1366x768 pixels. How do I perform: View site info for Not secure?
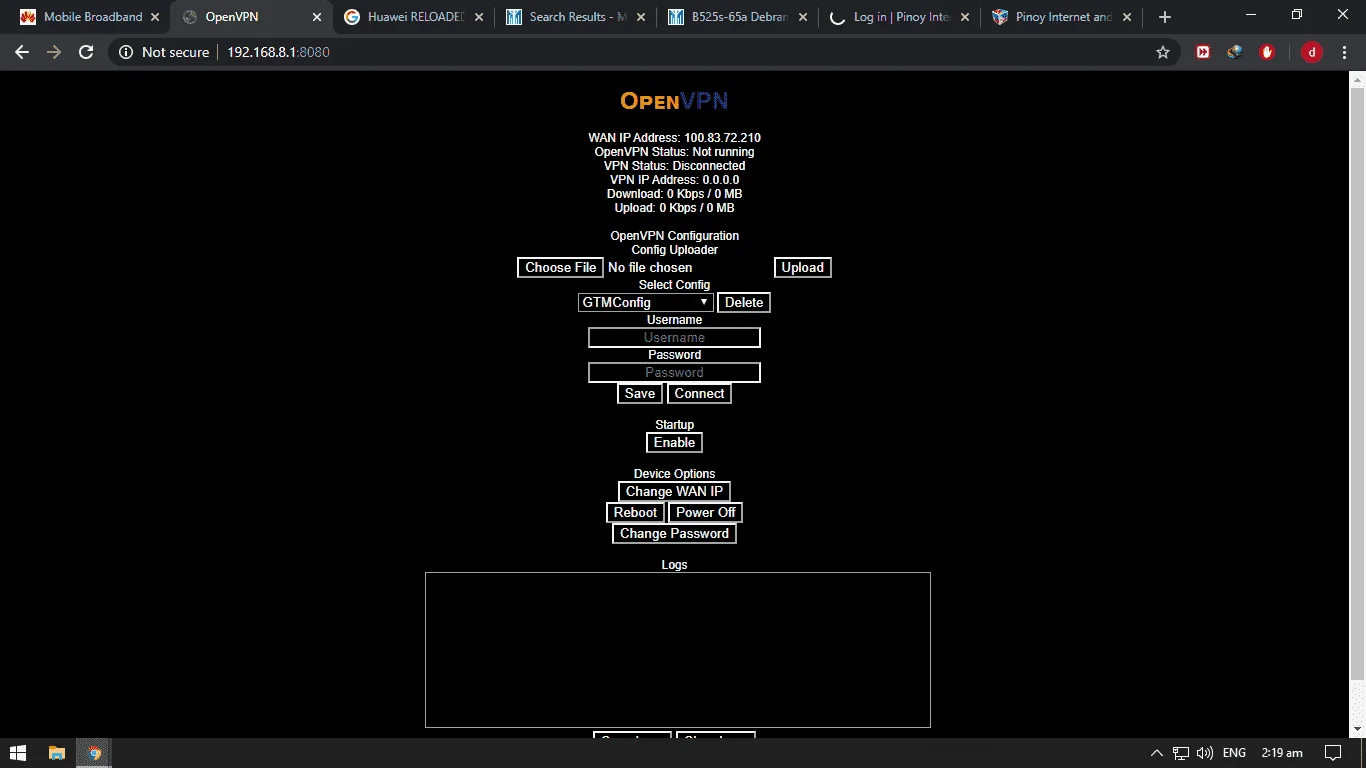tap(164, 52)
